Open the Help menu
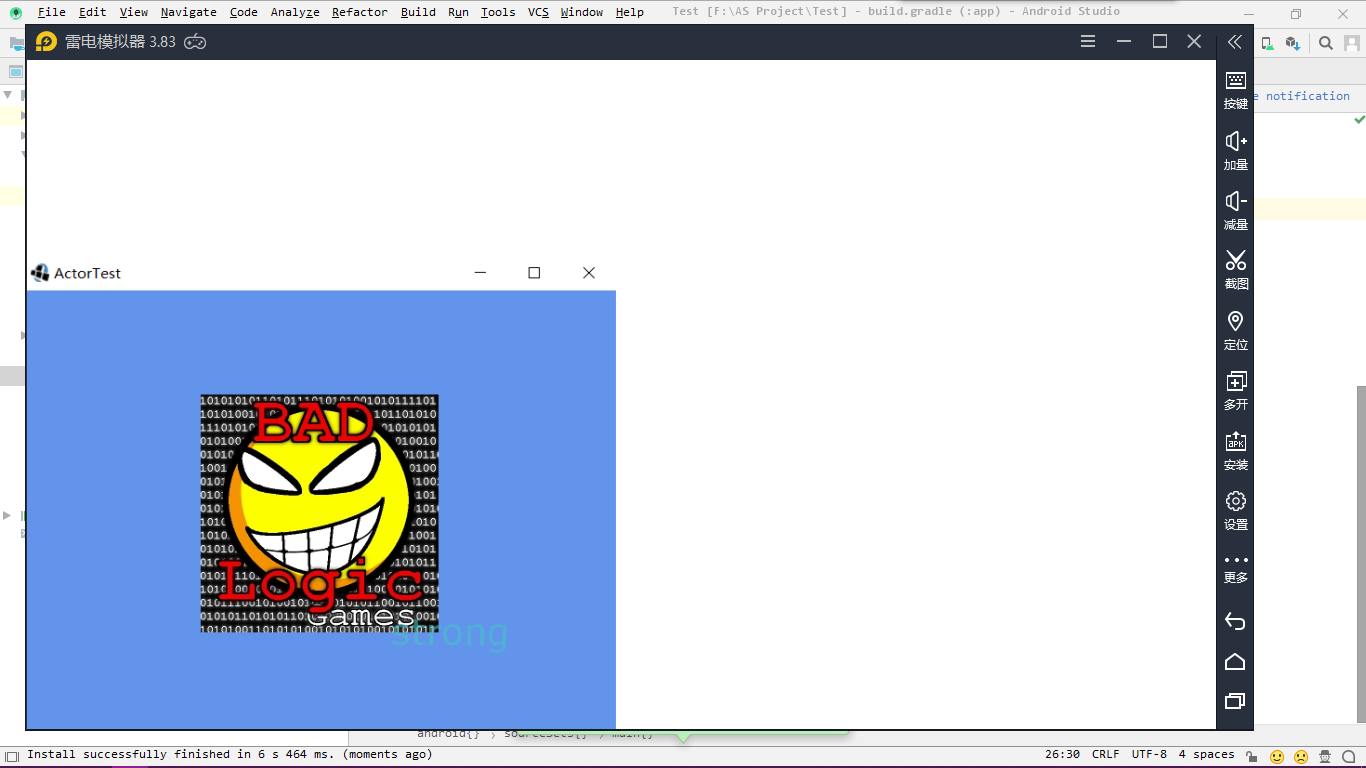The height and width of the screenshot is (768, 1366). point(629,12)
